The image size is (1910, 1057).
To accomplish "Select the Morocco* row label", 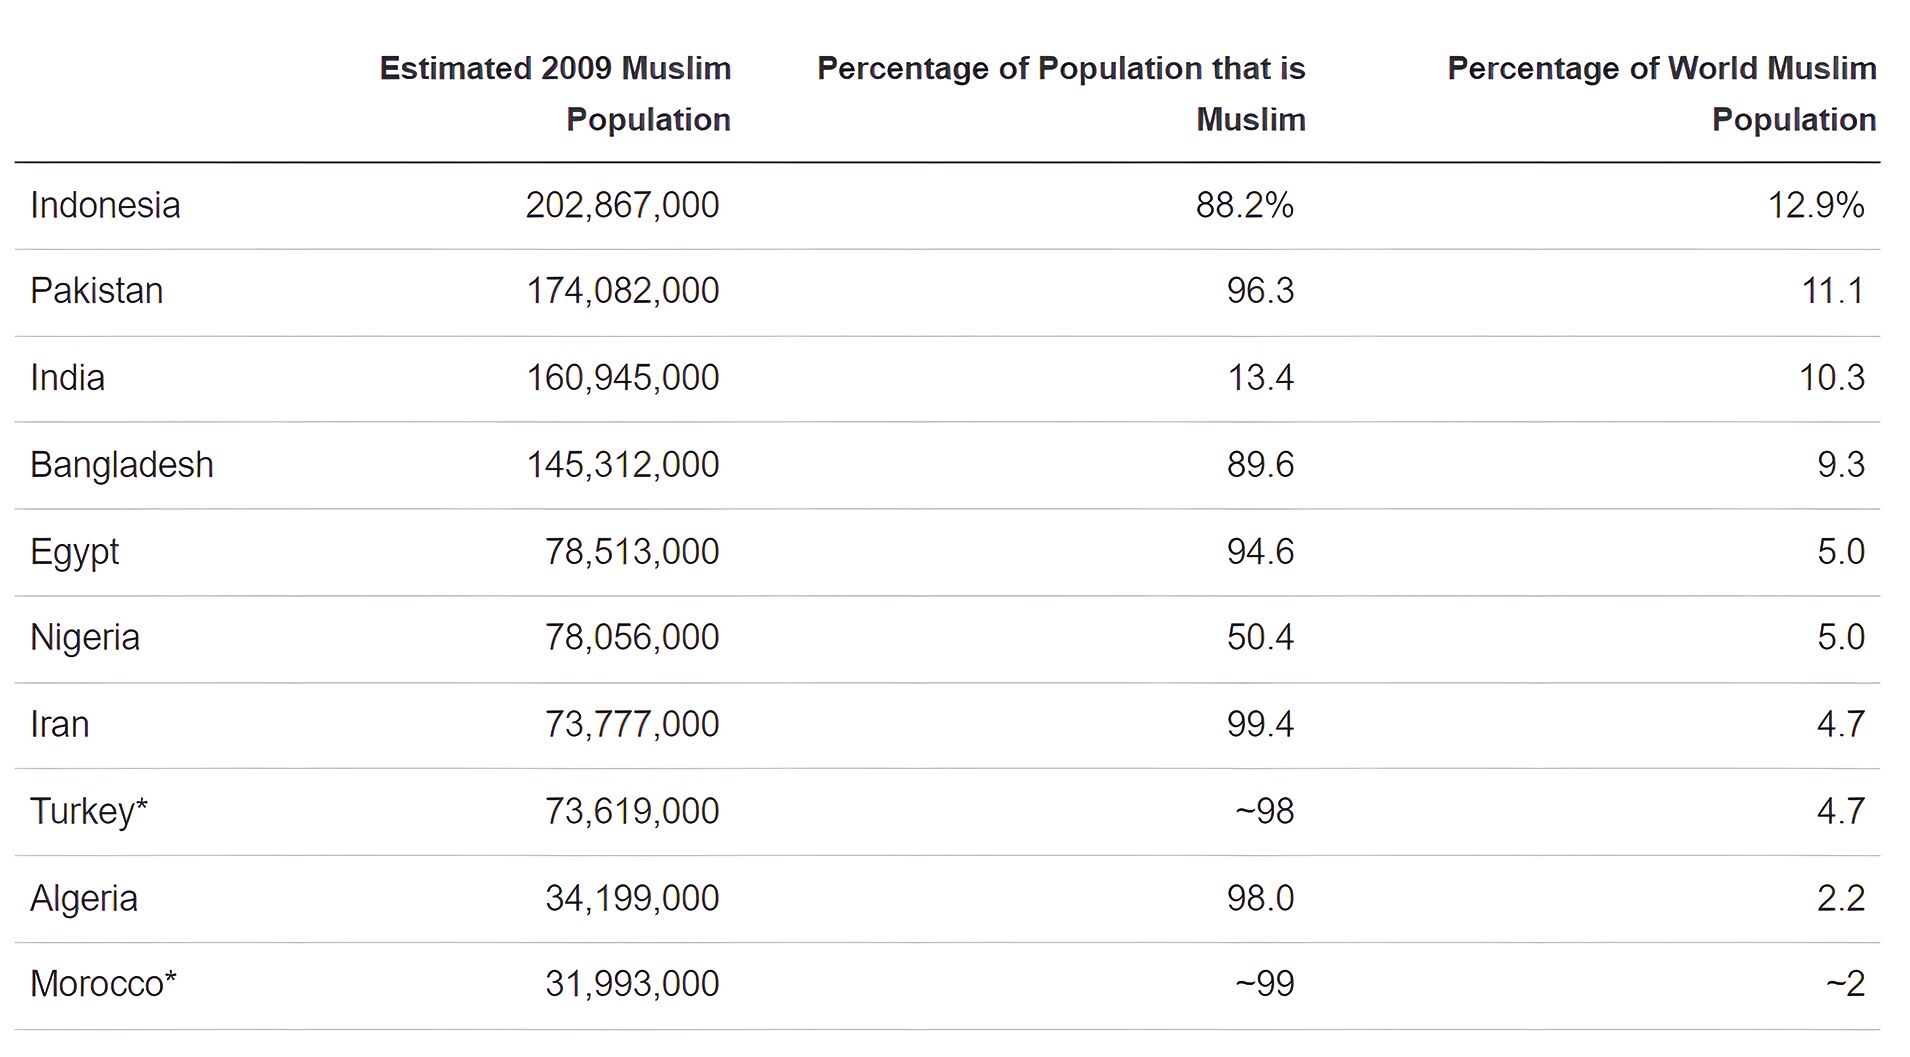I will coord(103,984).
